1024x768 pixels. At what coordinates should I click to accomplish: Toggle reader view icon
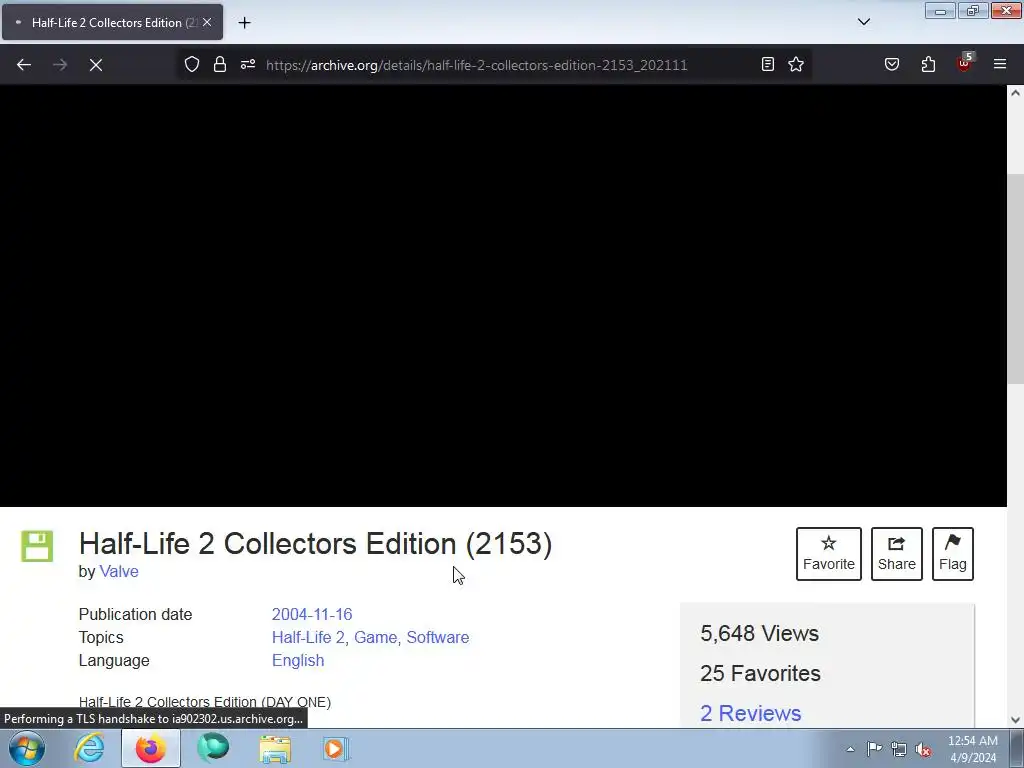pyautogui.click(x=768, y=64)
